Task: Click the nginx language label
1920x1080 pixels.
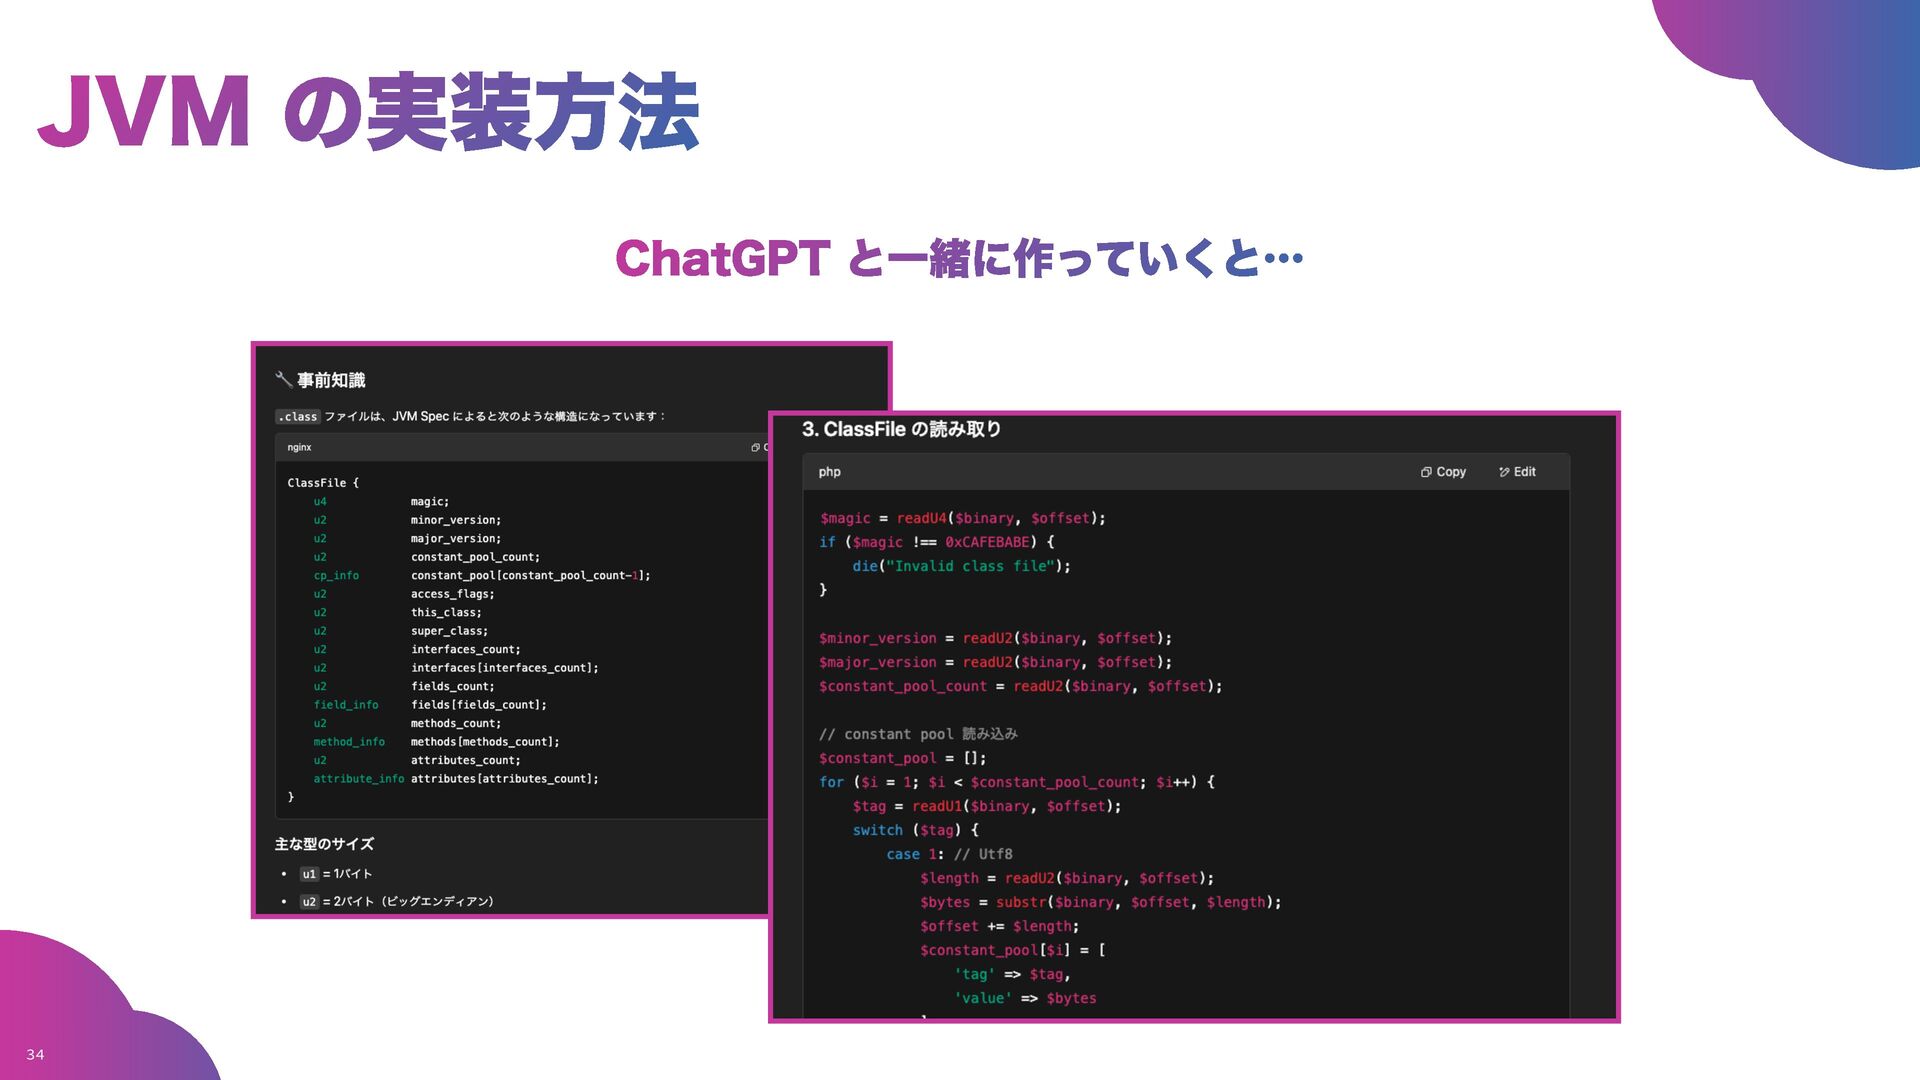Action: pyautogui.click(x=299, y=448)
